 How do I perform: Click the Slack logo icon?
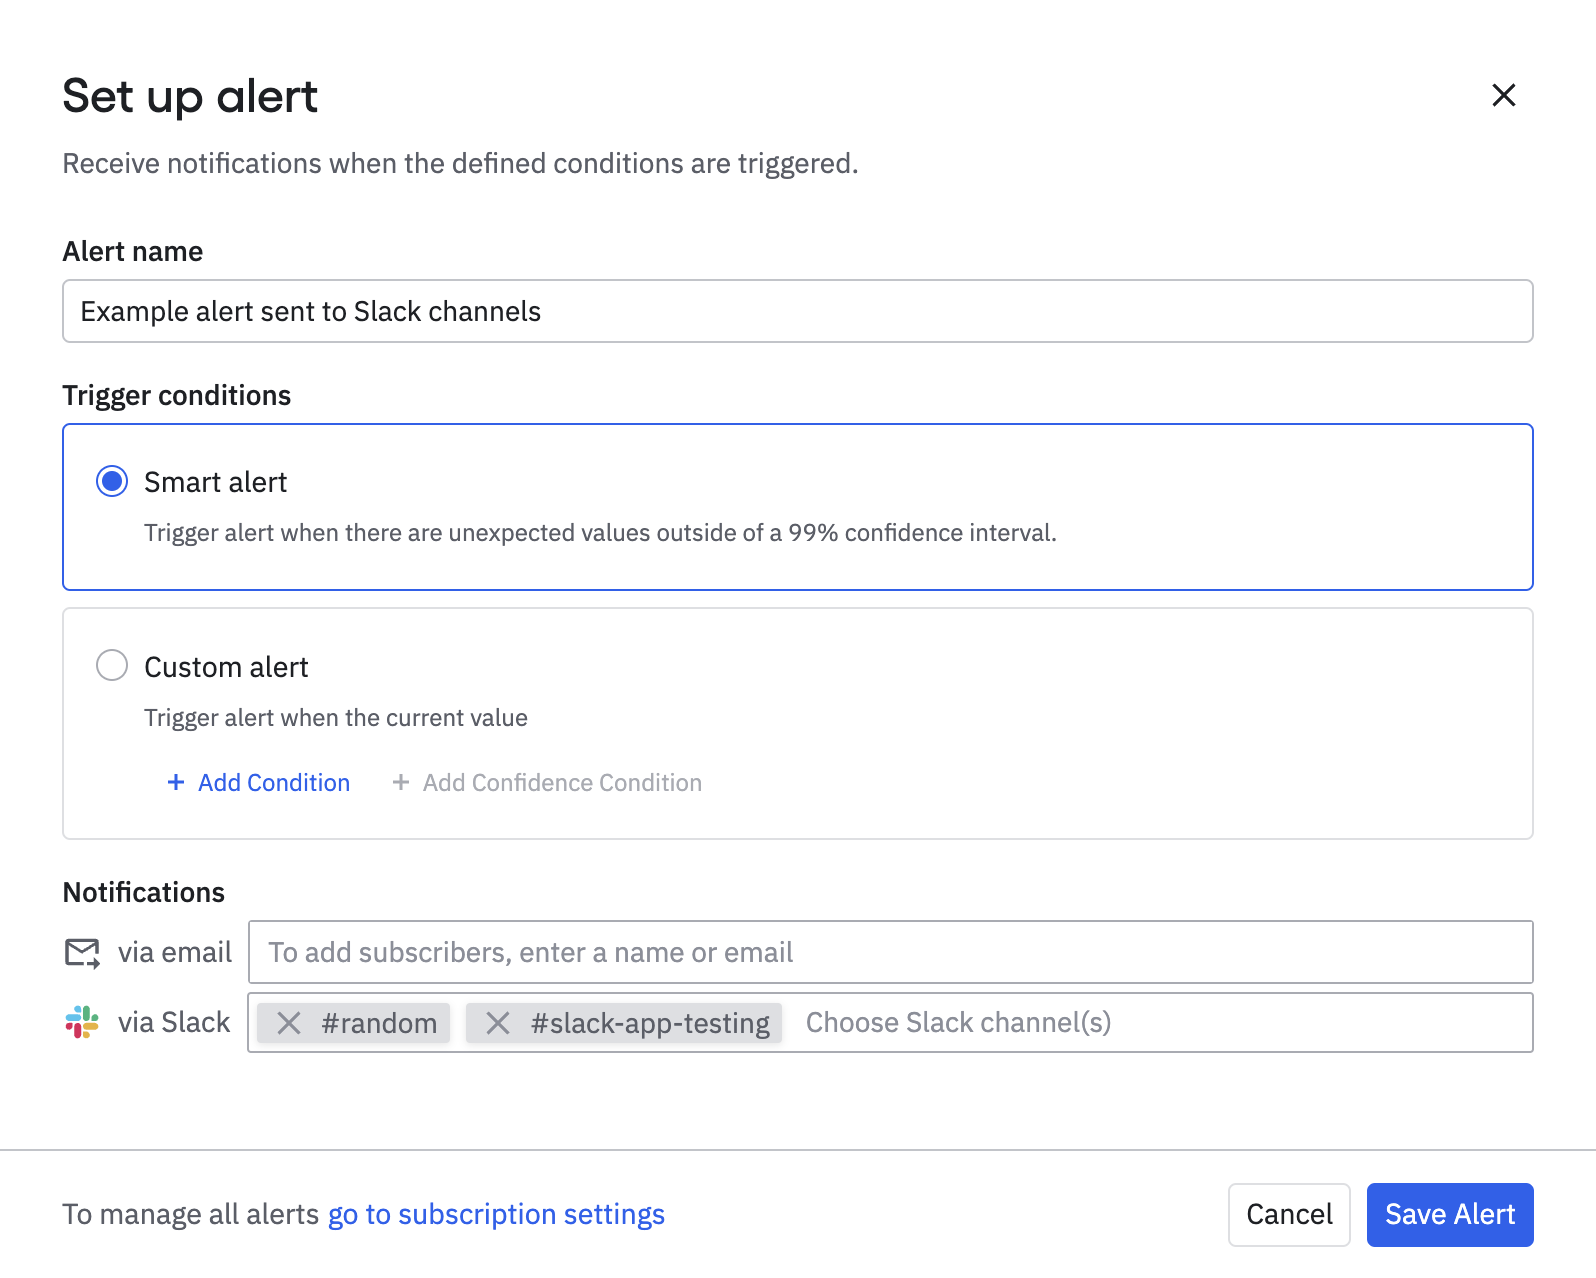pyautogui.click(x=82, y=1022)
